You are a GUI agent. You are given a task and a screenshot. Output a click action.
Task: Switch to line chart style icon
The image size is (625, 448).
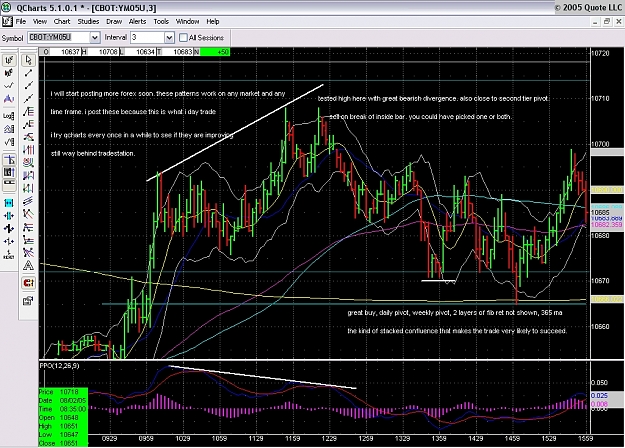tap(9, 85)
